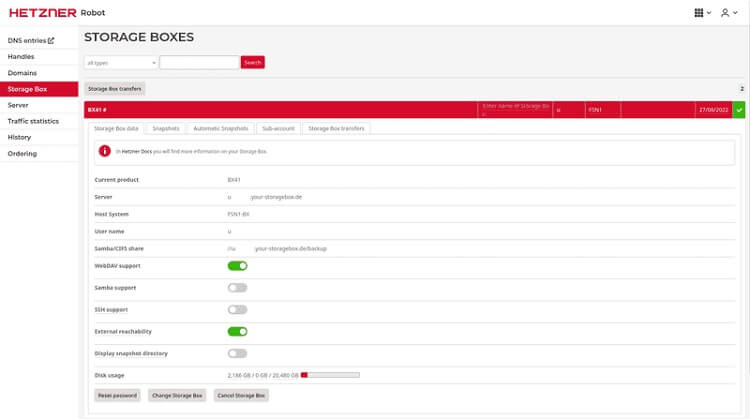Viewport: 750px width, 419px height.
Task: Expand the 'all types' filter dropdown
Action: click(x=121, y=62)
